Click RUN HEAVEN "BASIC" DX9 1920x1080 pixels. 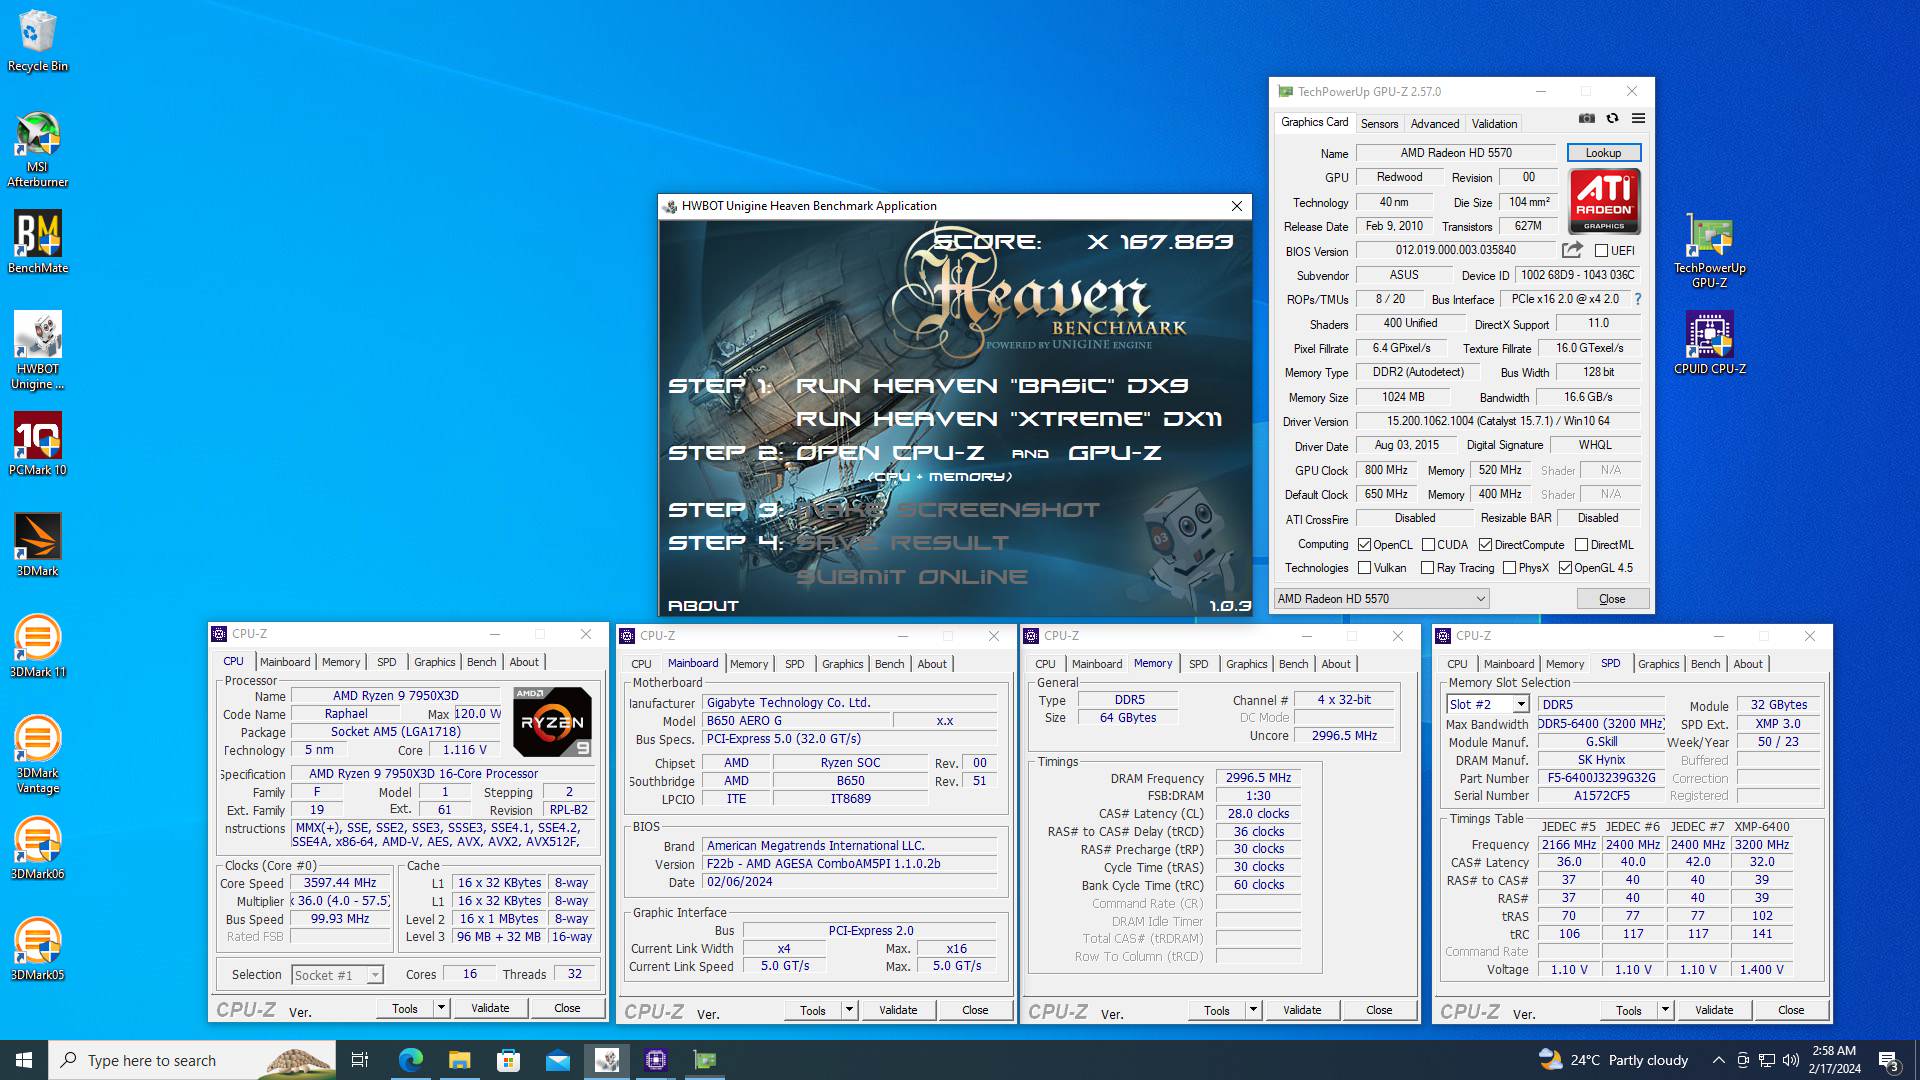coord(992,386)
